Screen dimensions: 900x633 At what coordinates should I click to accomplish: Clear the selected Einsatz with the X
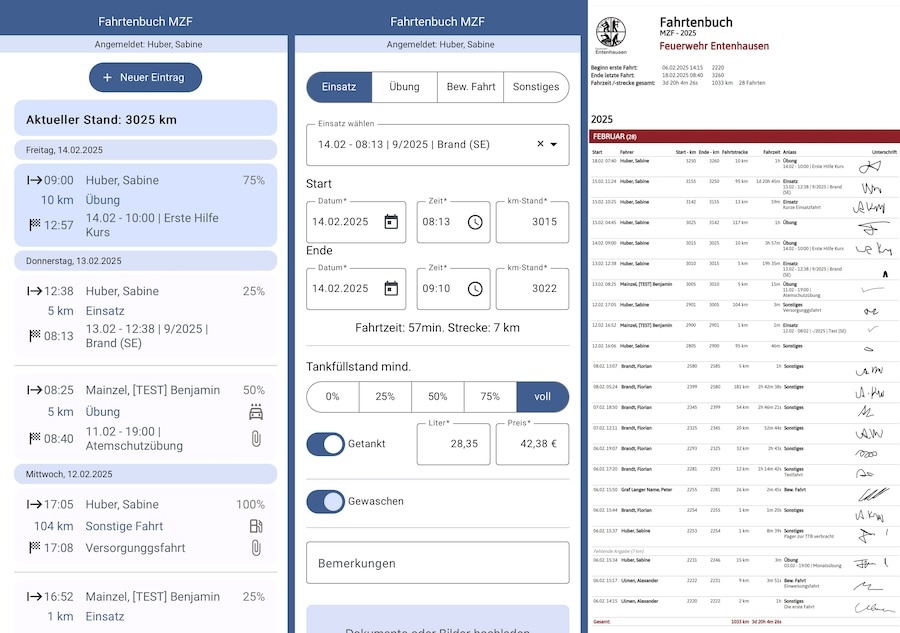[540, 144]
